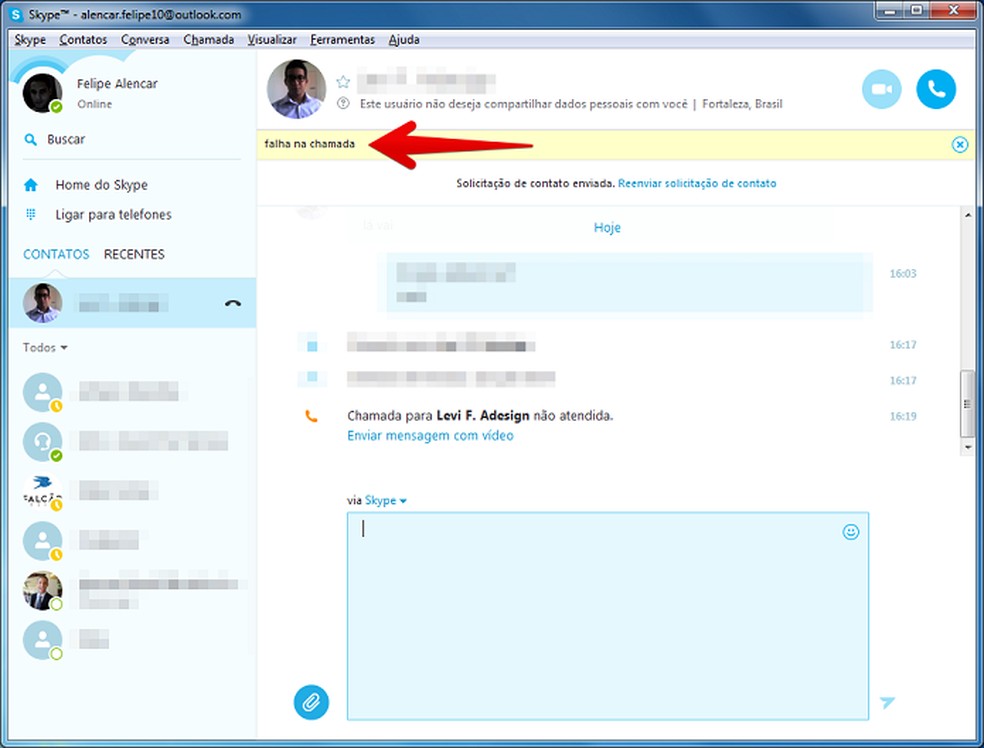Click the Hoje date separator
984x748 pixels.
pos(607,227)
